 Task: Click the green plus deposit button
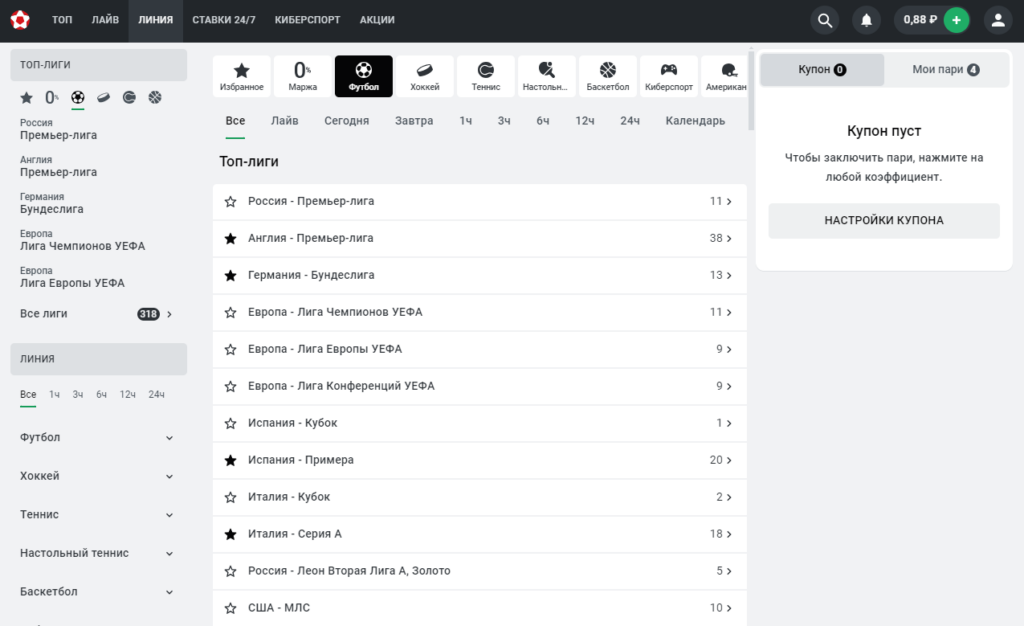coord(956,20)
